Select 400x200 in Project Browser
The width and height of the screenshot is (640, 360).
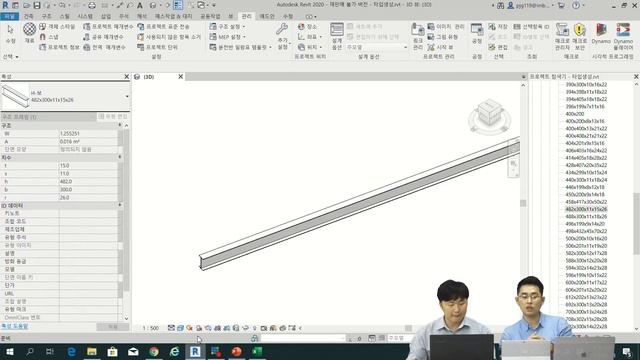[575, 114]
